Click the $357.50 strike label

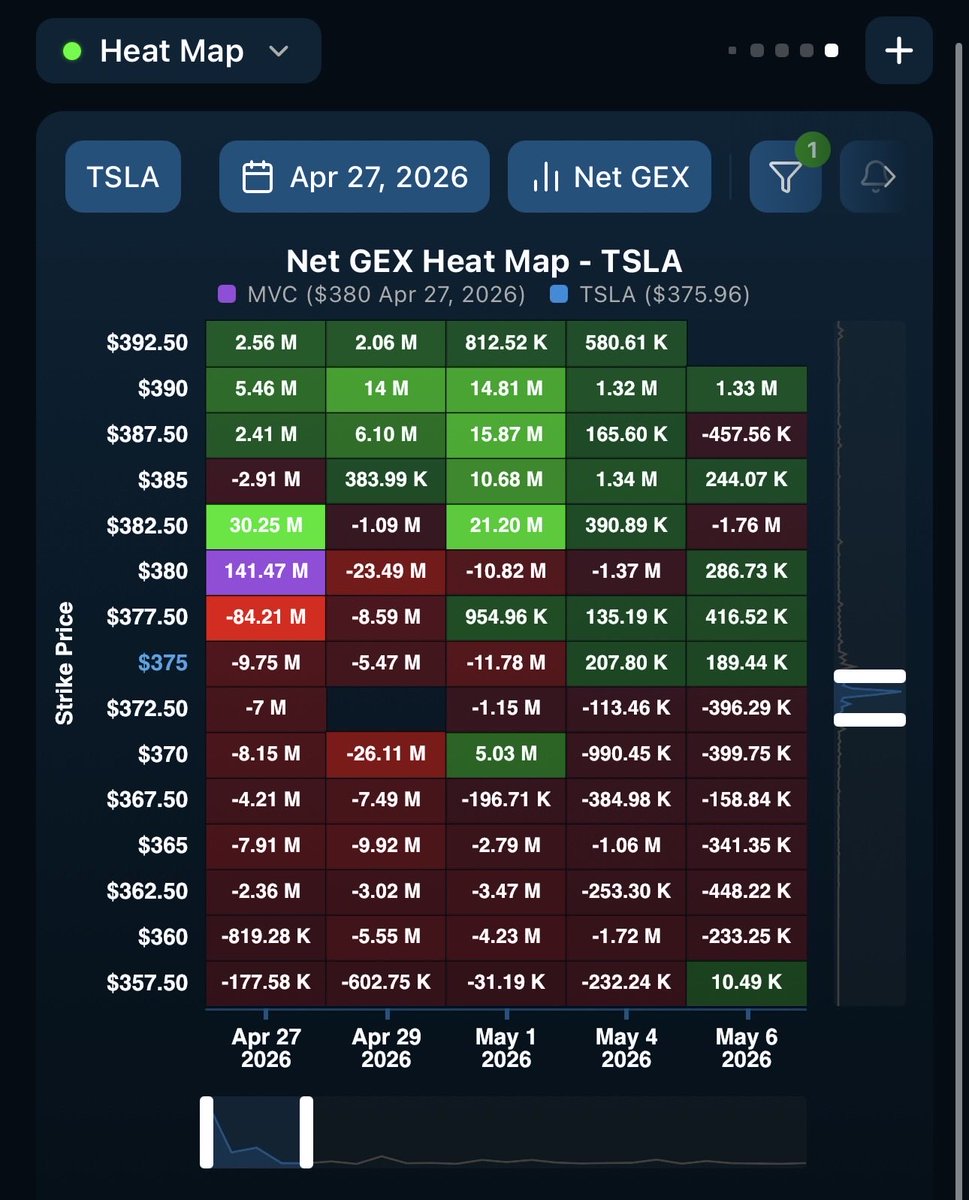(147, 983)
